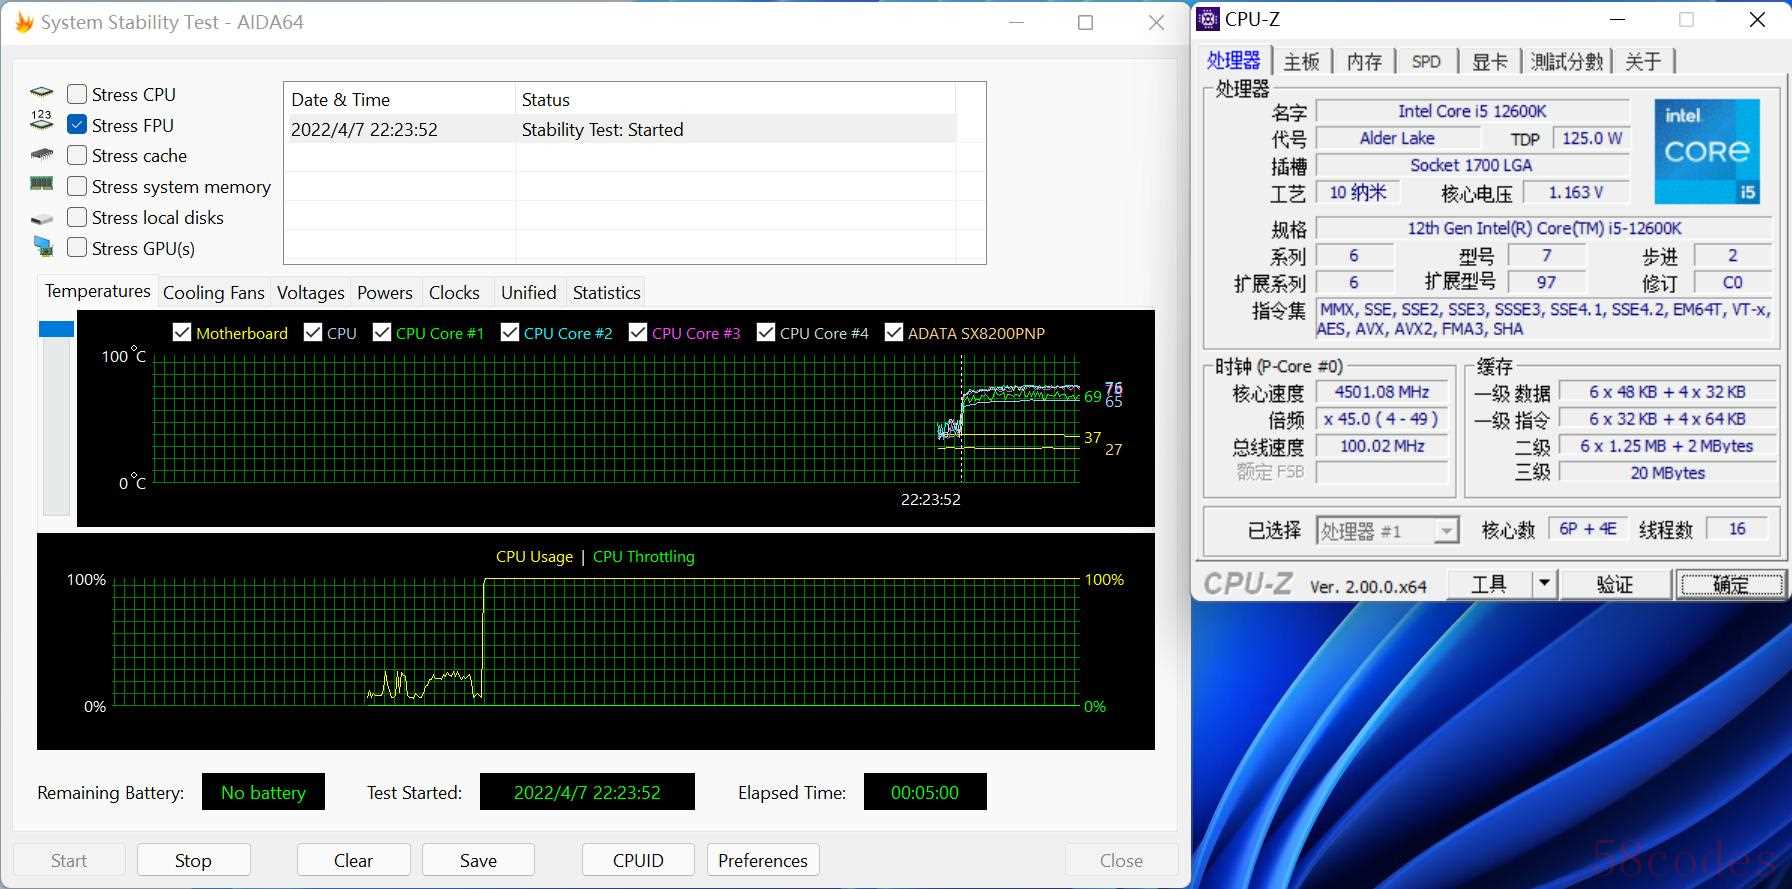Expand the 工具 tools dropdown arrow in CPU-Z
This screenshot has height=889, width=1792.
[1545, 583]
